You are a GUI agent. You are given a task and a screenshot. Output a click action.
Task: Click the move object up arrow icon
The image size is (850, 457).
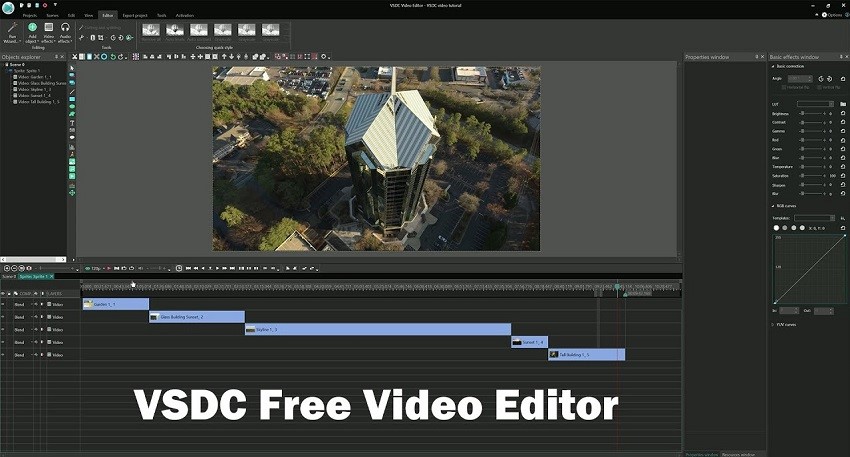click(224, 56)
